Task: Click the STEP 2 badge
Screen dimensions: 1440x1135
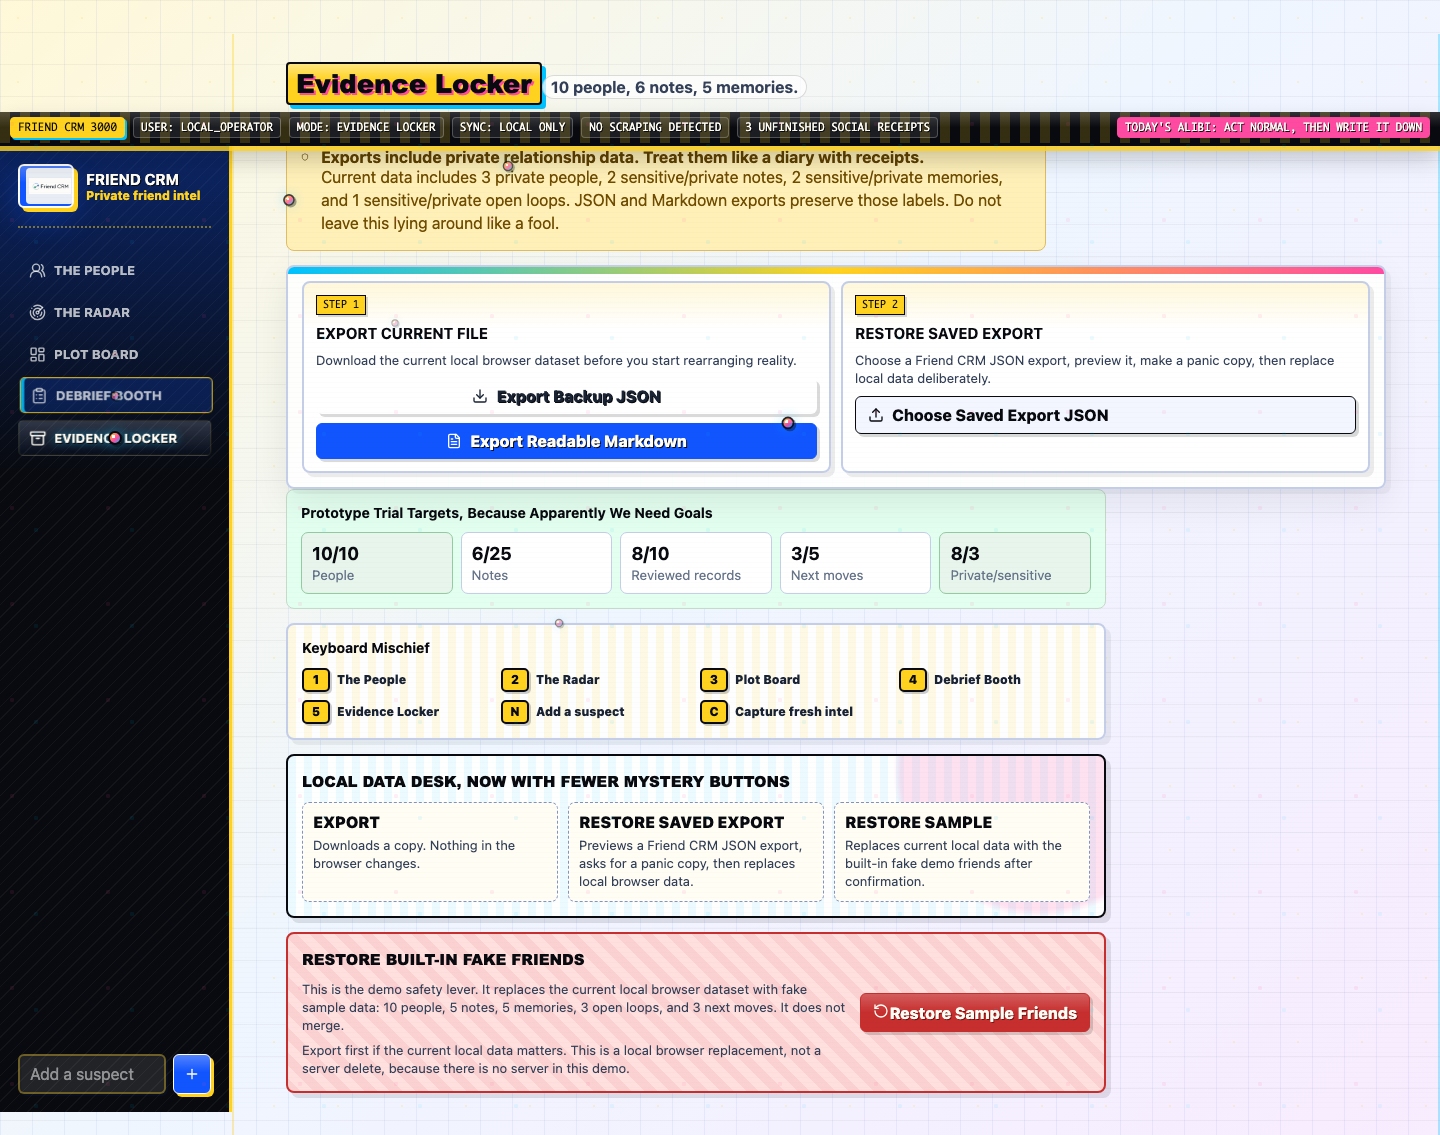Action: 880,305
